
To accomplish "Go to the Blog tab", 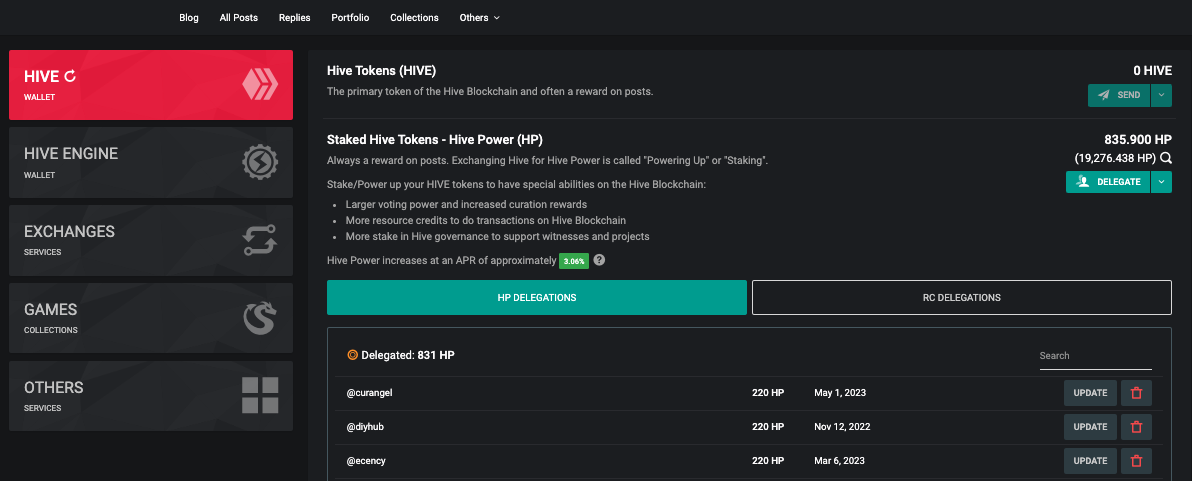I will tap(189, 17).
